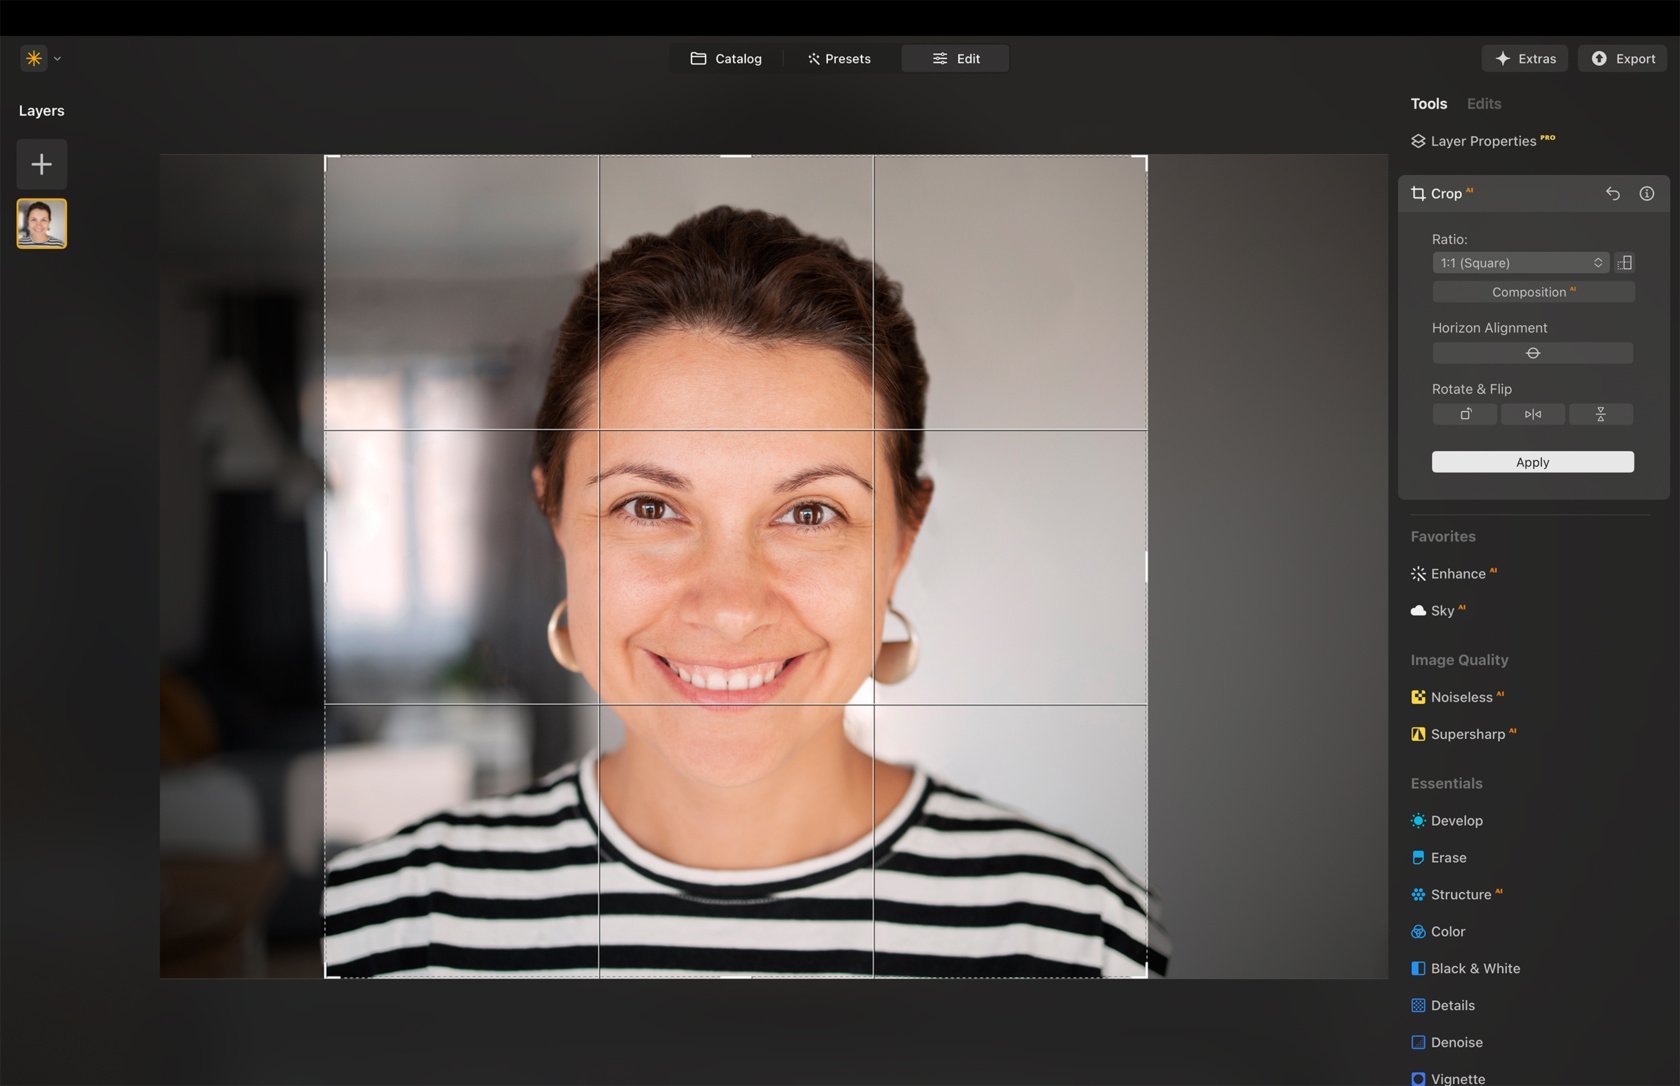Select the portrait layer thumbnail
The image size is (1680, 1086).
pos(41,223)
